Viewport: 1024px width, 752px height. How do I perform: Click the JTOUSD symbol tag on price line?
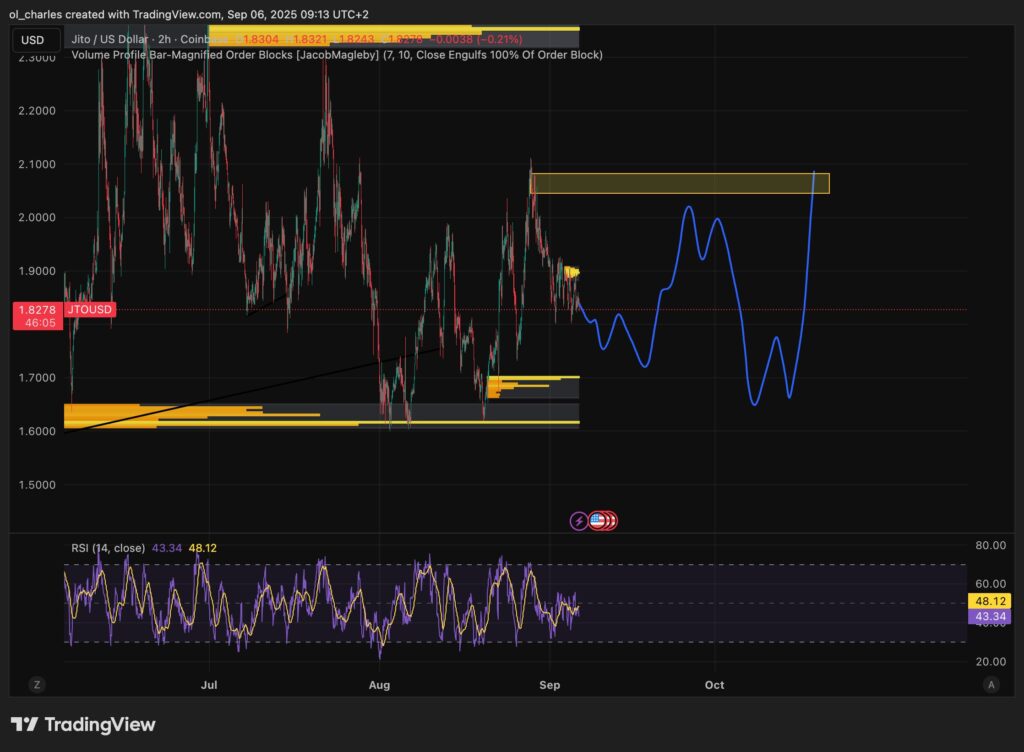coord(90,311)
